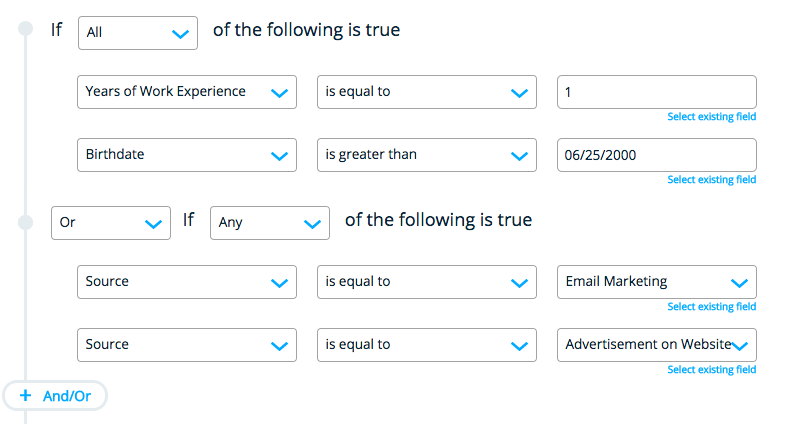803x424 pixels.
Task: Click the date field showing 06/25/2000
Action: click(656, 155)
